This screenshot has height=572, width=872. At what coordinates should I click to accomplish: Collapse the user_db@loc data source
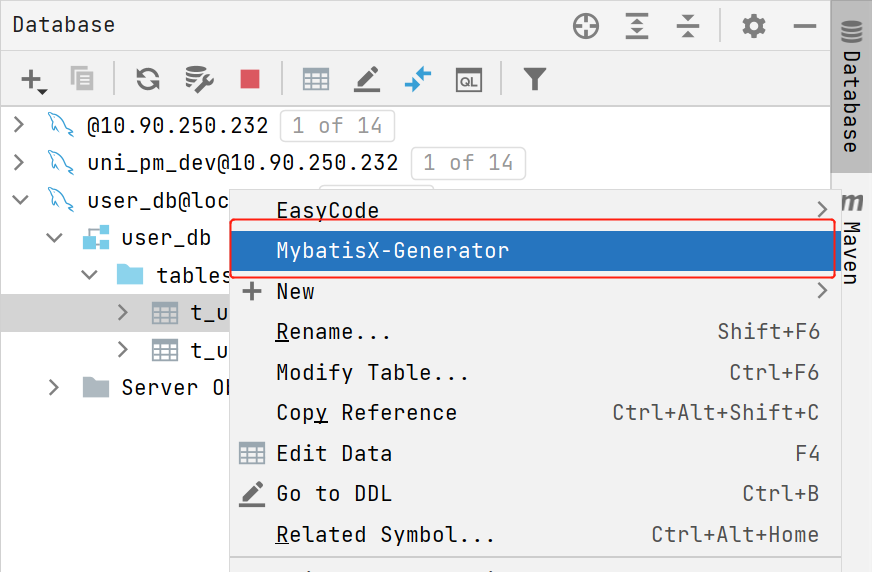[x=20, y=200]
